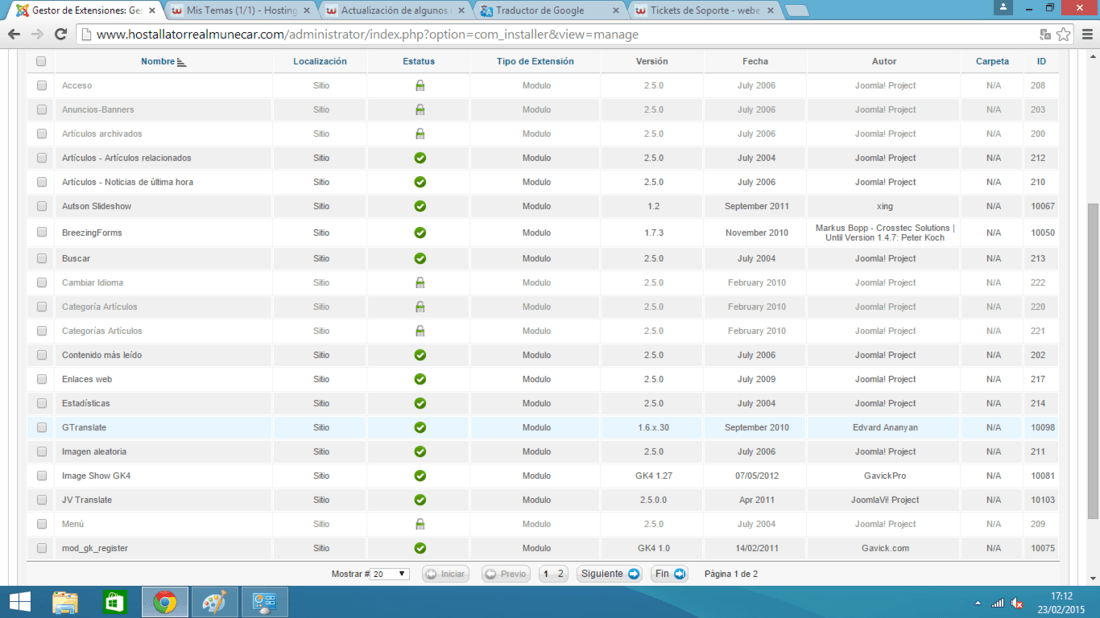Viewport: 1100px width, 618px height.
Task: Switch to the Mis Temas (1/1) Hosting tab
Action: point(241,11)
